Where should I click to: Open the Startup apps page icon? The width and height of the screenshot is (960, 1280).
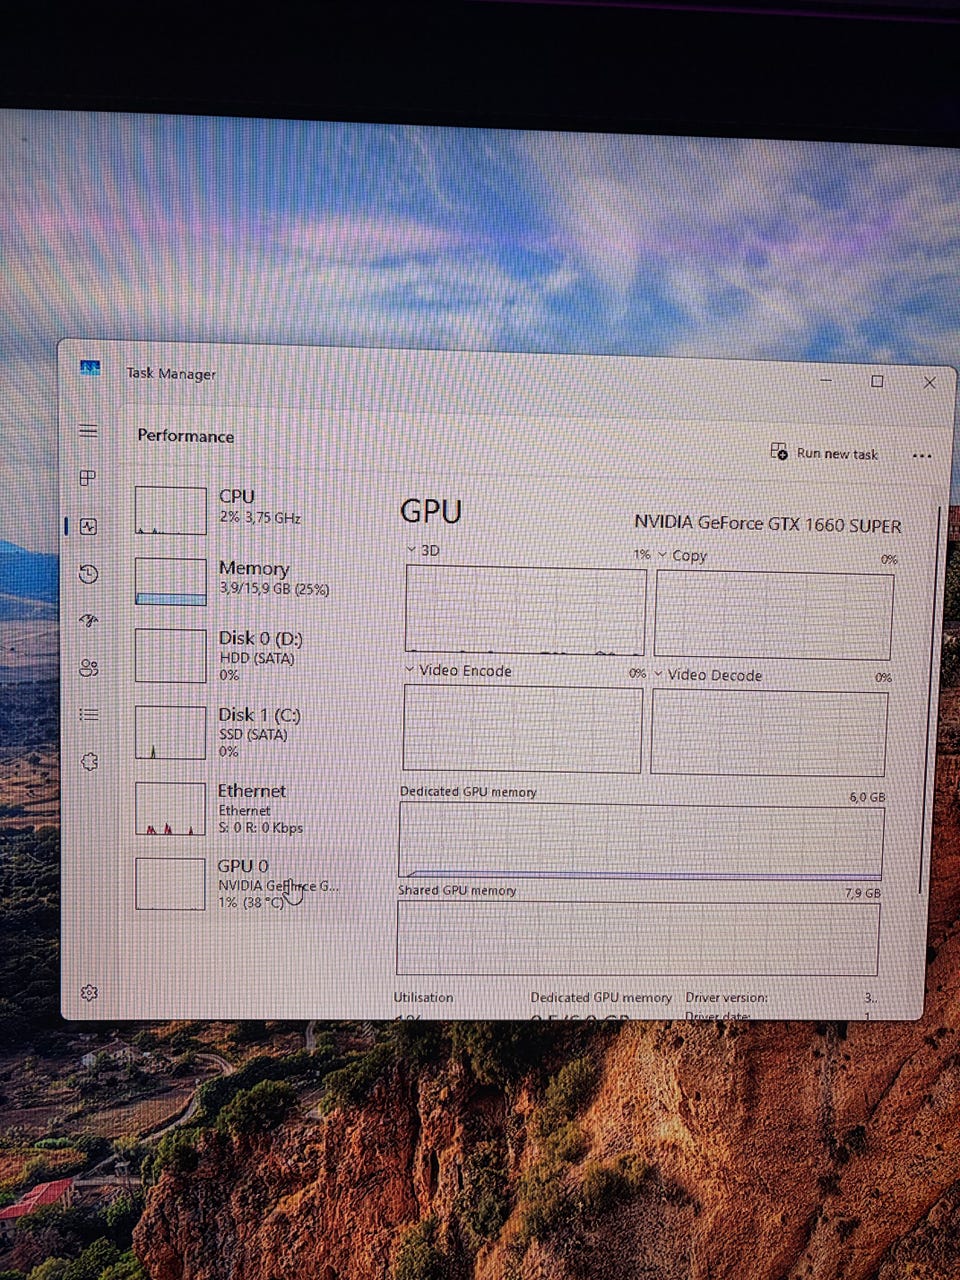[88, 620]
